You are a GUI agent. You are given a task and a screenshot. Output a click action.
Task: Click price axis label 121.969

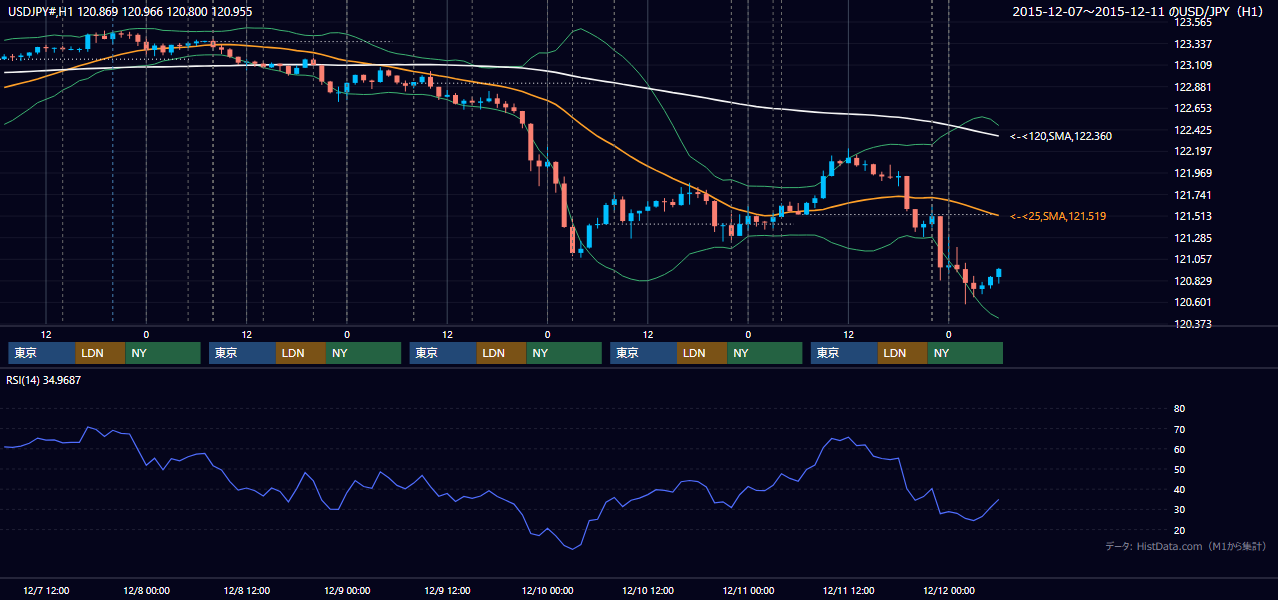(1193, 173)
